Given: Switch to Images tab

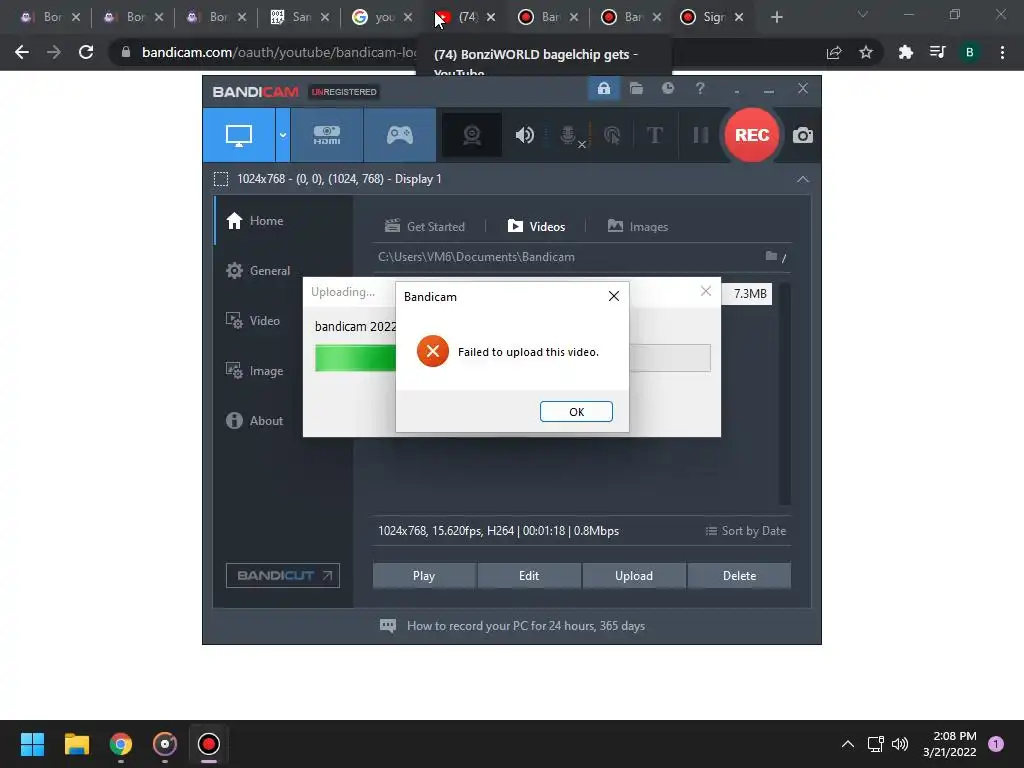Looking at the screenshot, I should pos(638,227).
